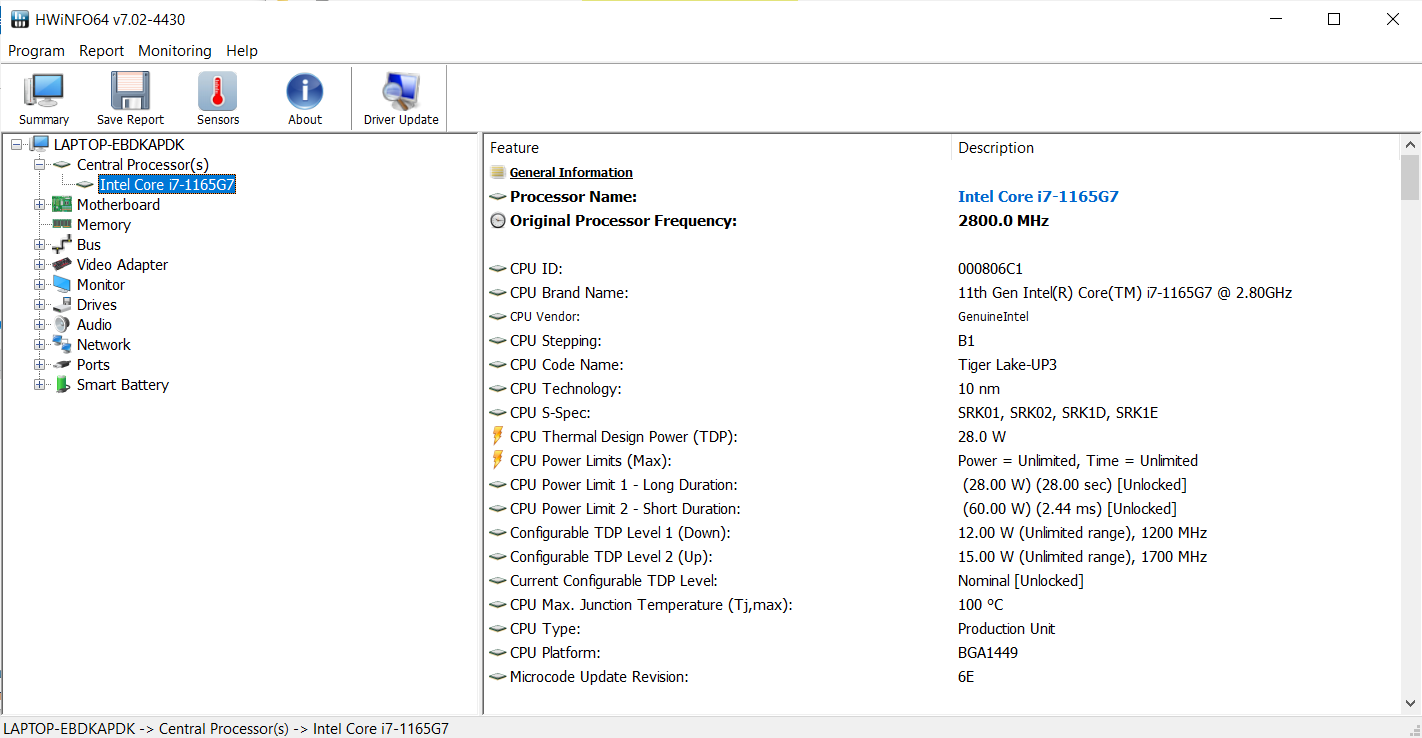1422x738 pixels.
Task: Click lightning icon next to CPU Thermal Design Power
Action: (x=498, y=437)
